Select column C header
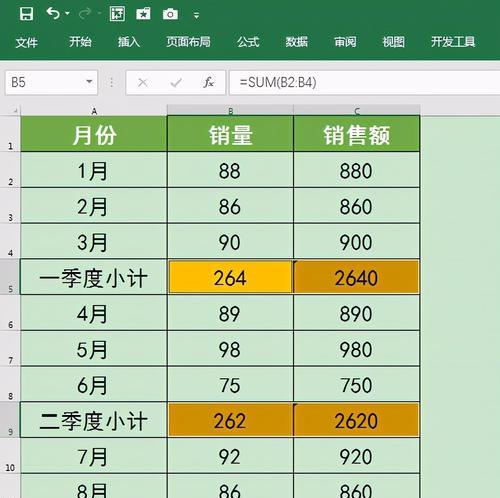Viewport: 500px width, 498px height. (357, 110)
